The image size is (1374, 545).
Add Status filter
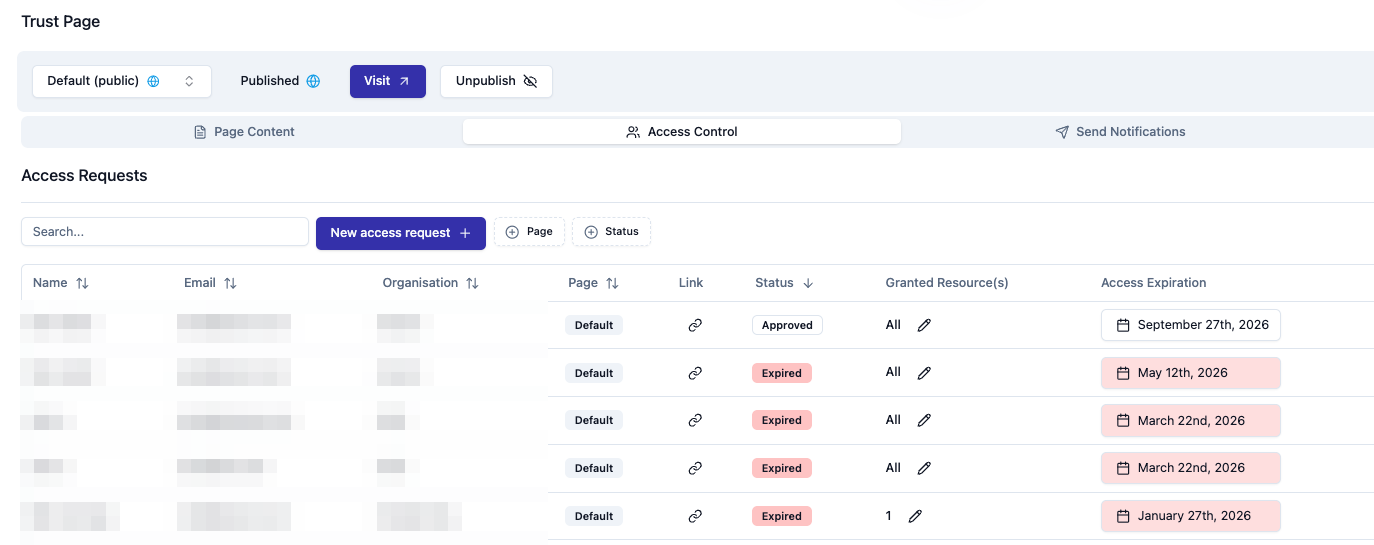click(611, 232)
